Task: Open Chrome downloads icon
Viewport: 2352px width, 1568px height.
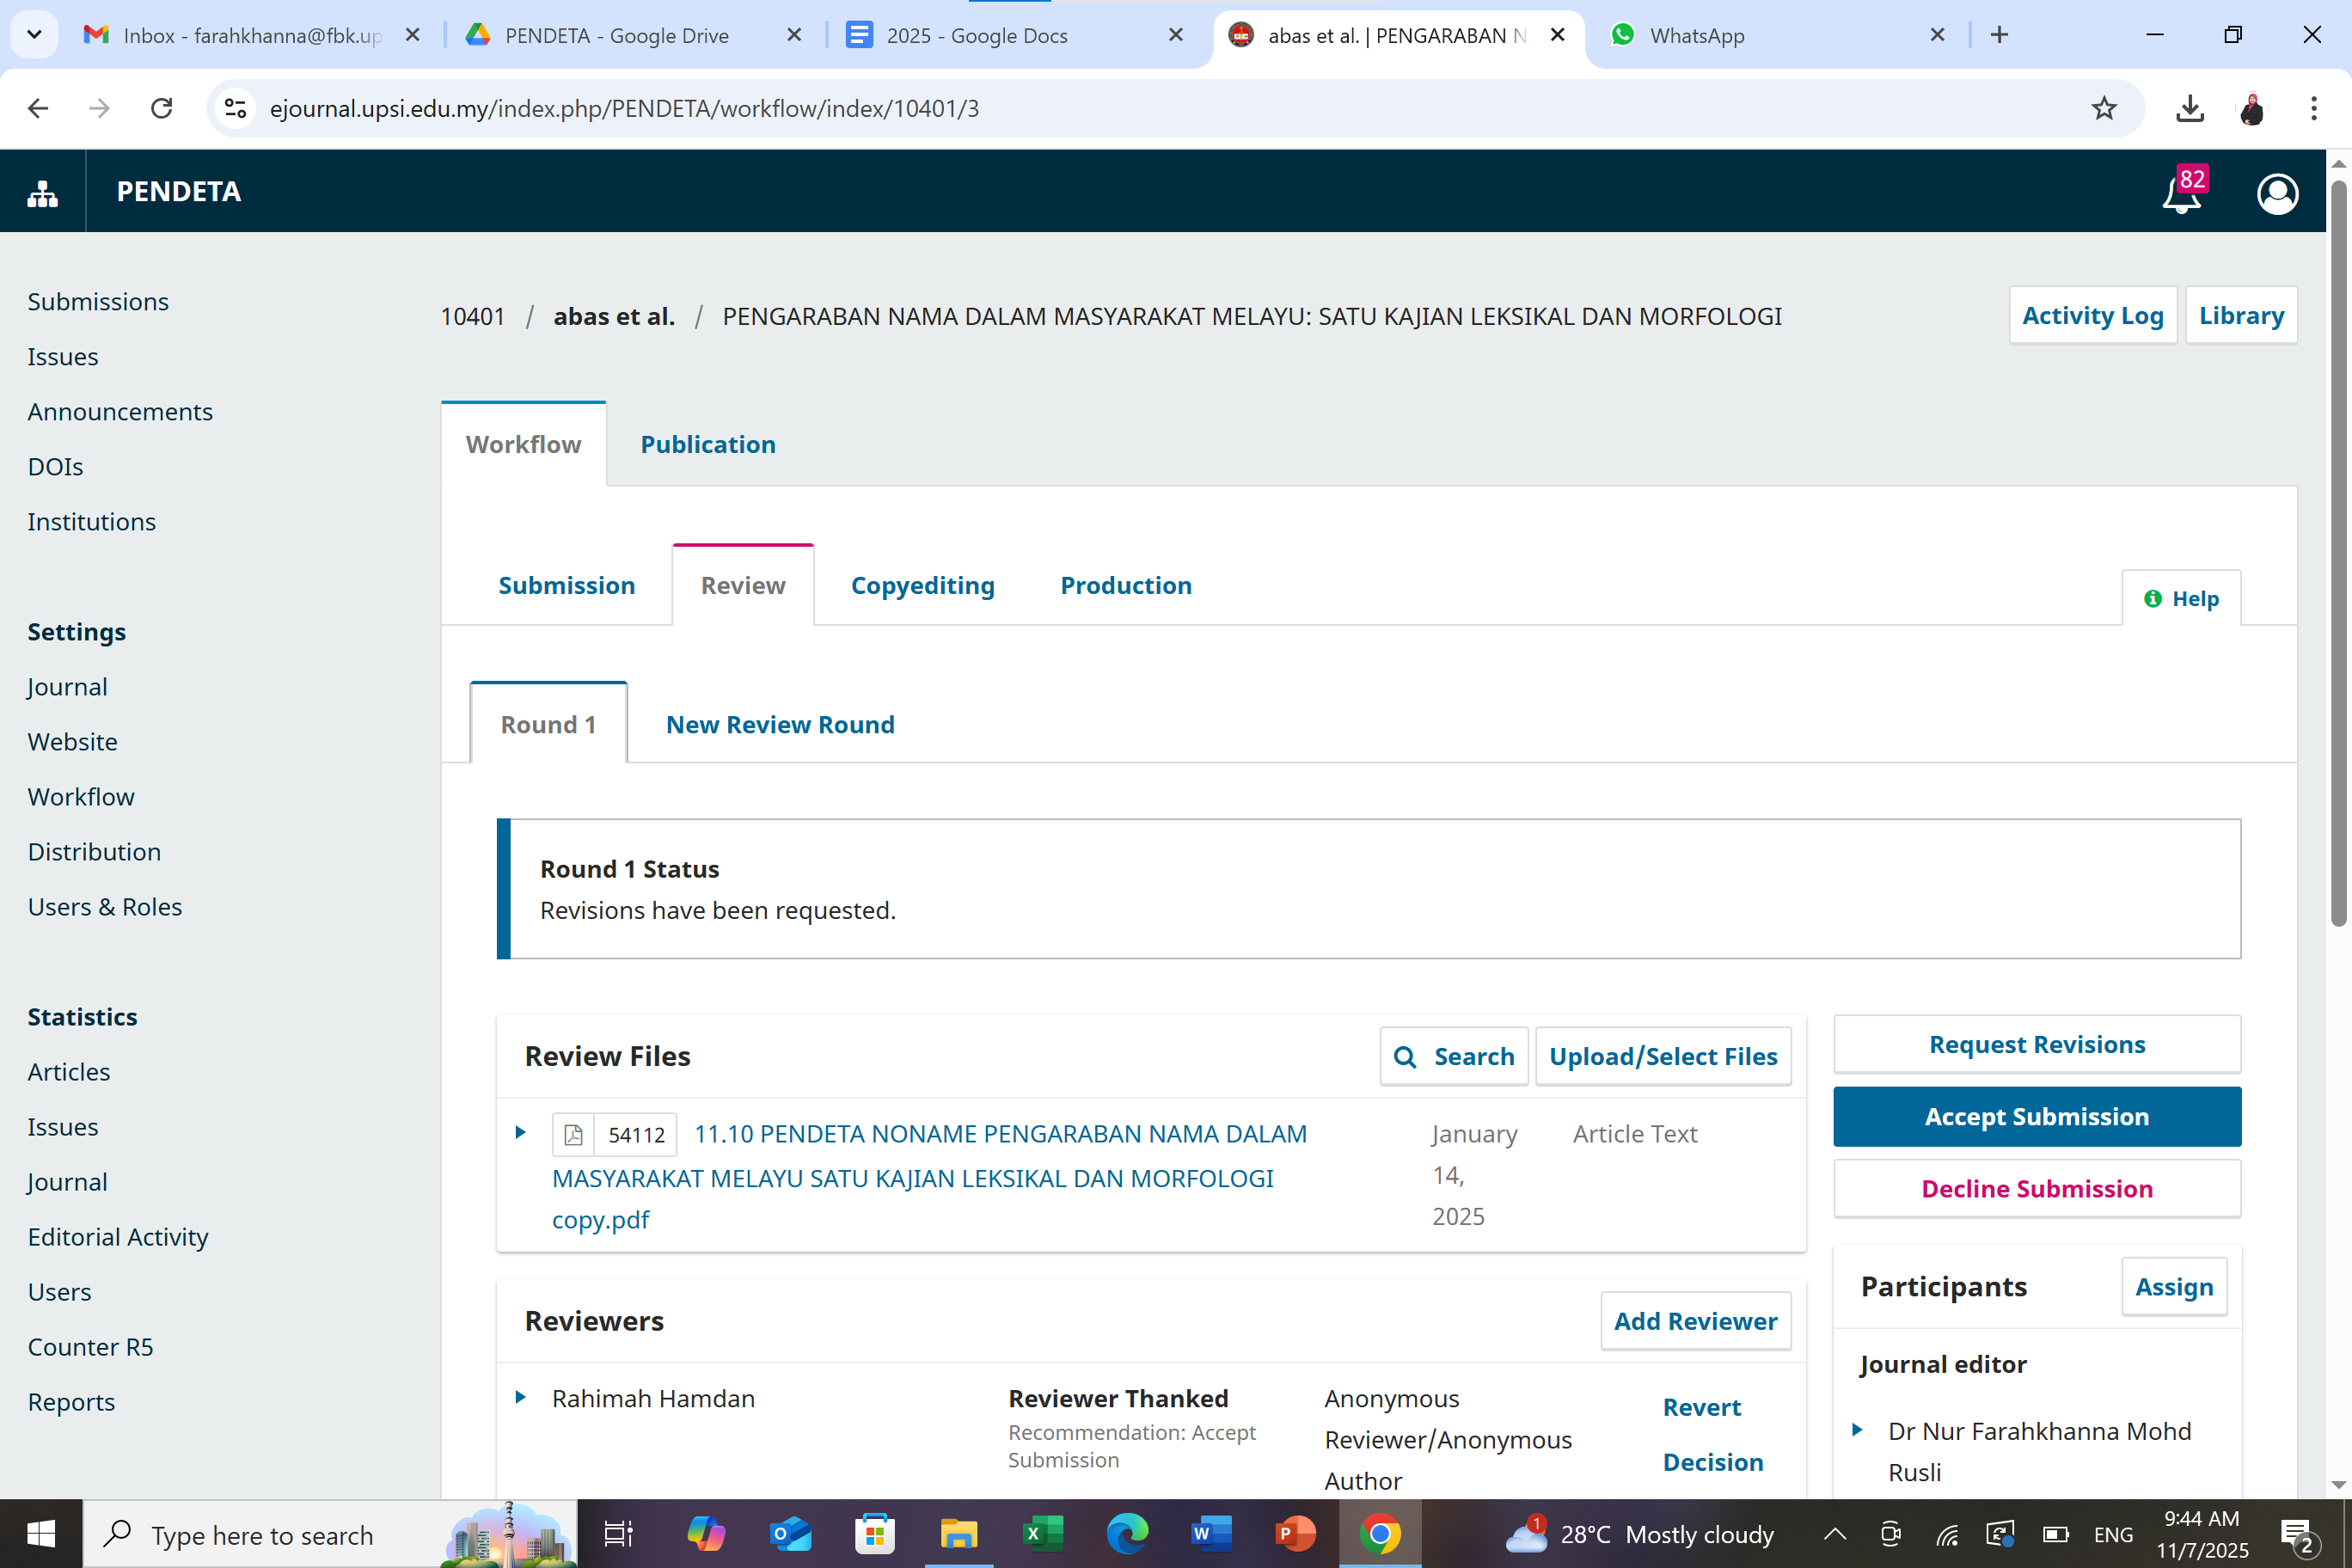Action: 2189,108
